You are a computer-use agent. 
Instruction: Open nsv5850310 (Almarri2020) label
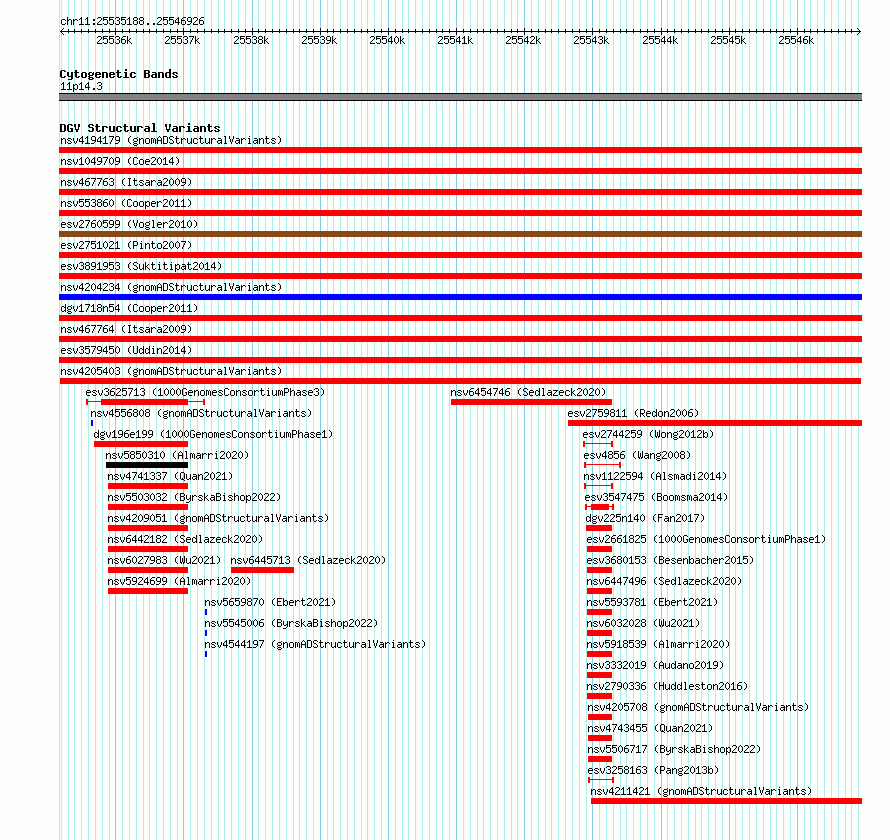click(x=177, y=455)
